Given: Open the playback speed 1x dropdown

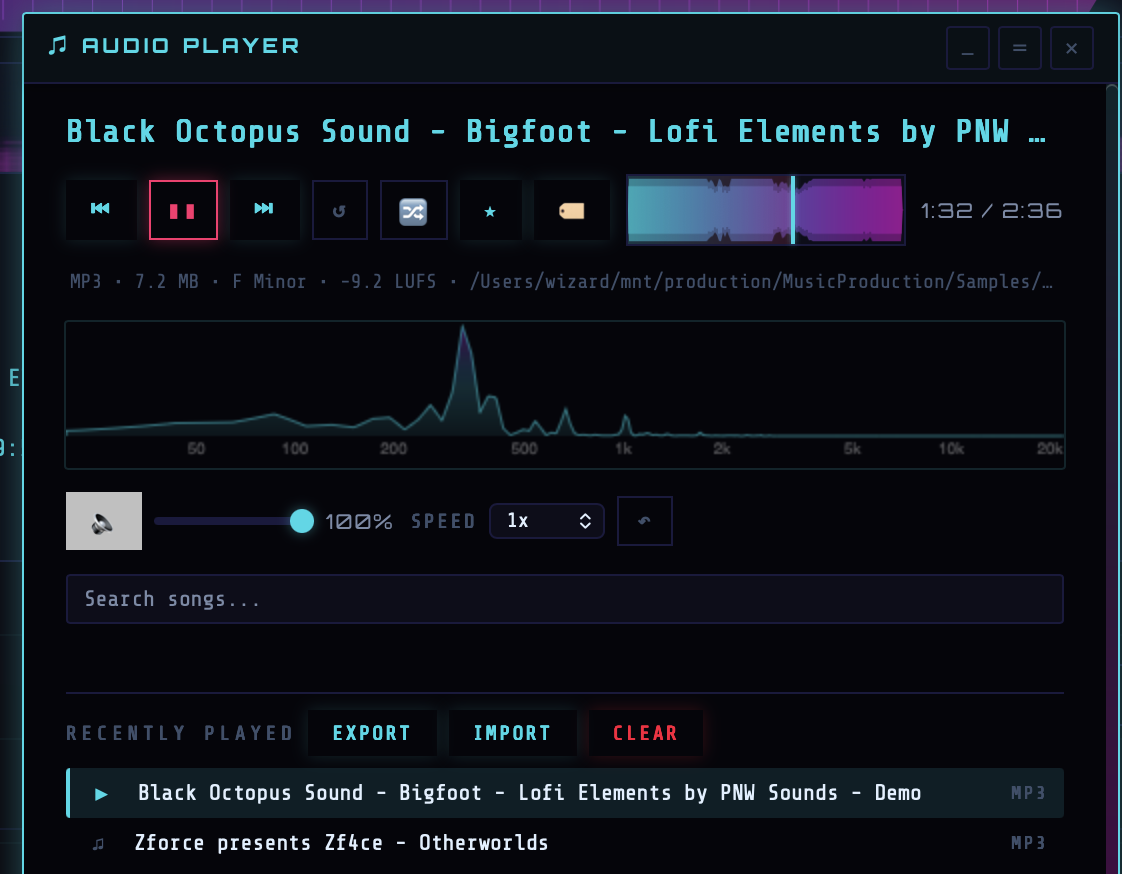Looking at the screenshot, I should 547,521.
